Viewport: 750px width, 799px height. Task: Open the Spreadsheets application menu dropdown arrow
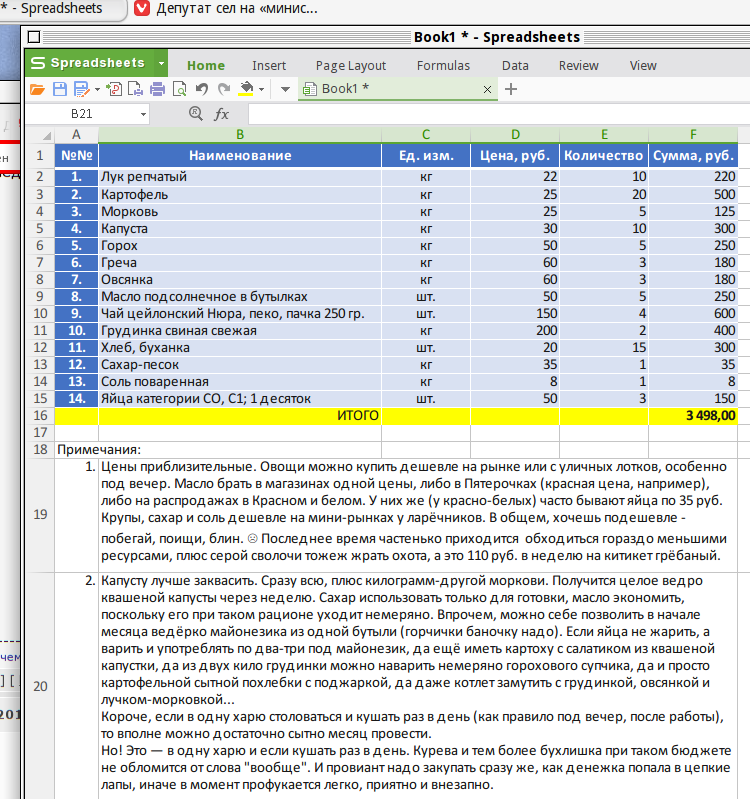point(161,63)
